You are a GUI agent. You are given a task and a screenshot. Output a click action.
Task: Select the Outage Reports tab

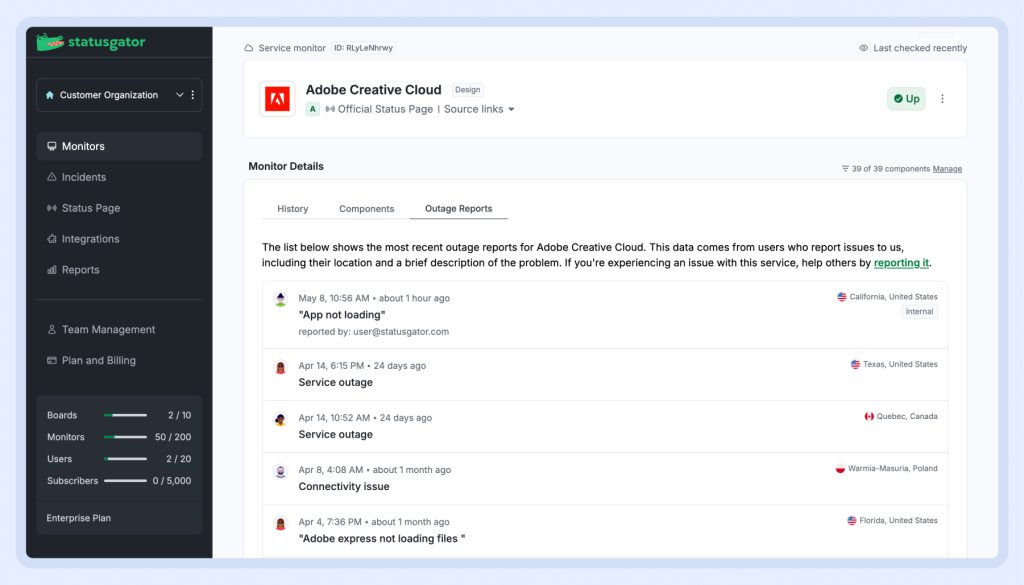coord(458,209)
